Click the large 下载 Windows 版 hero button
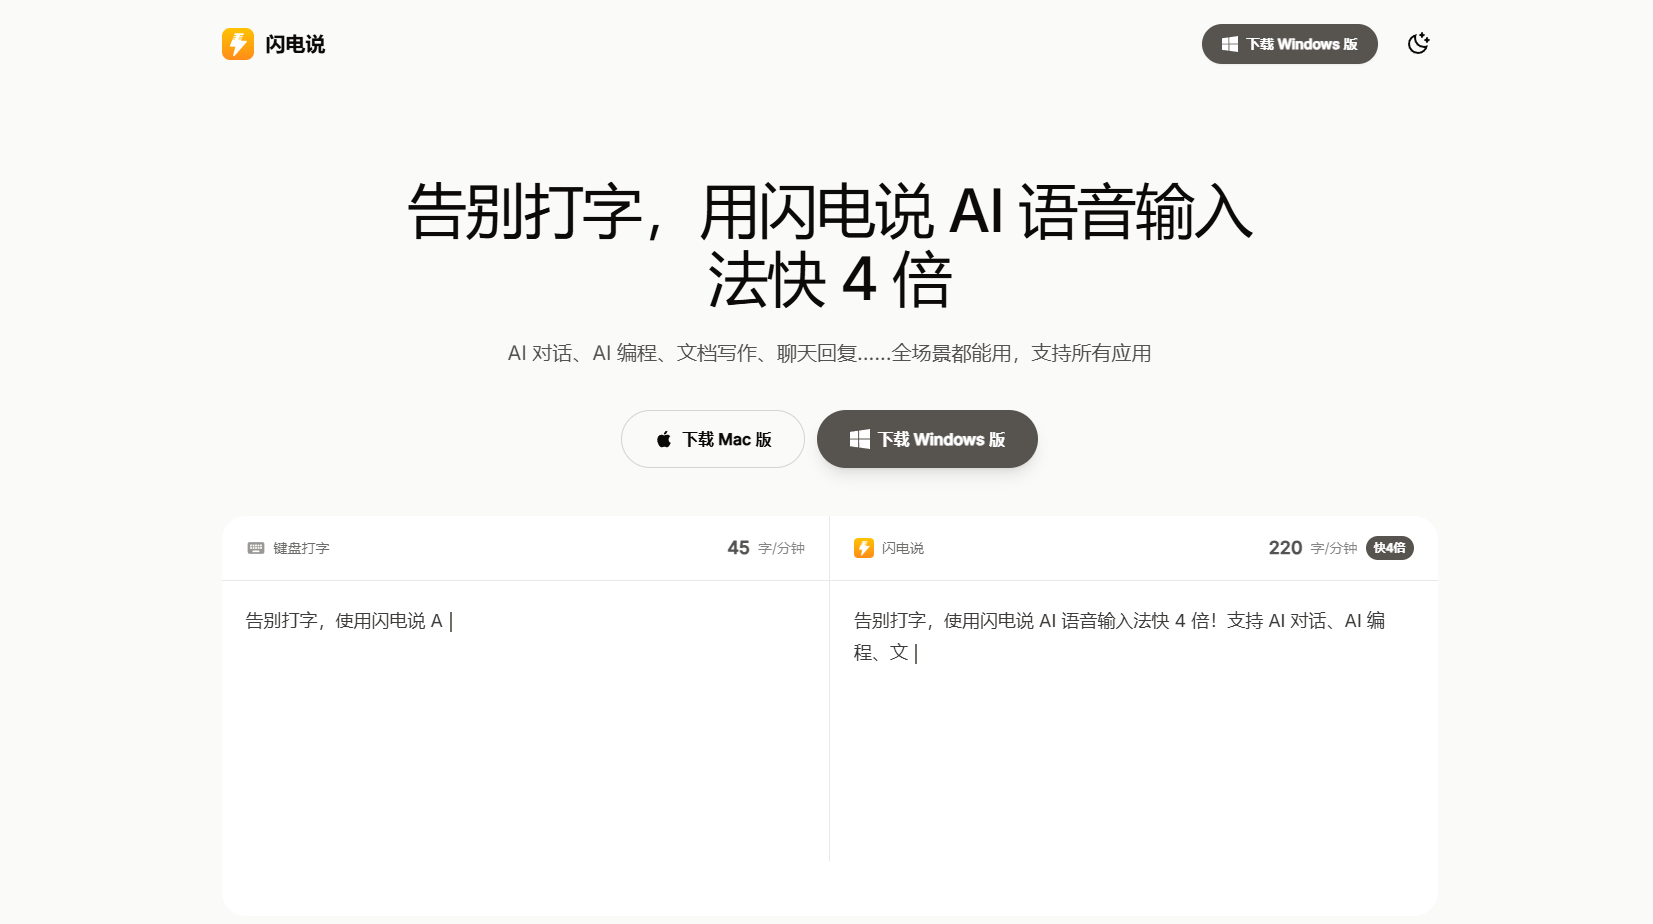Screen dimensions: 1653x924 (927, 439)
